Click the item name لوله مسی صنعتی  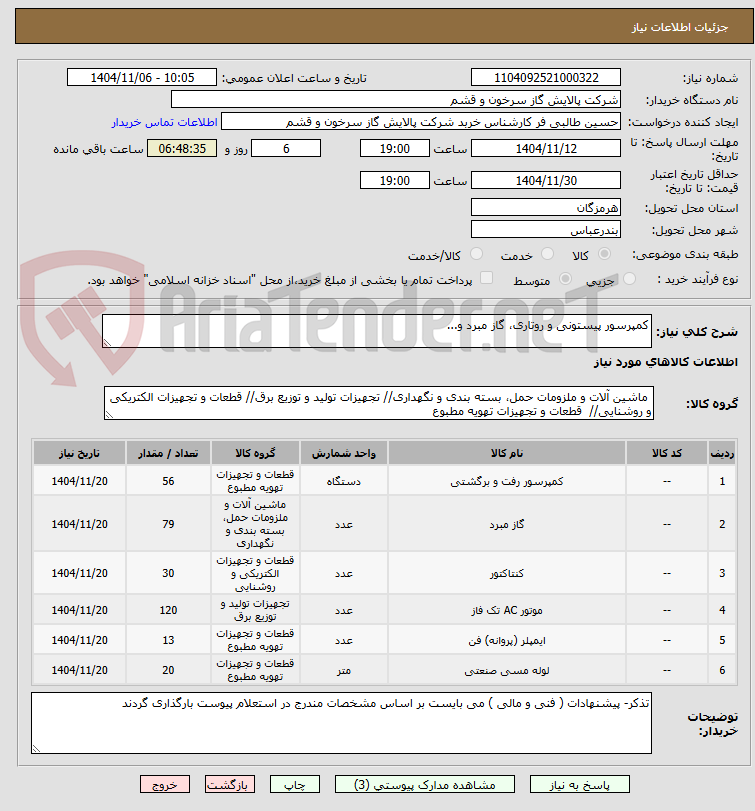click(x=507, y=670)
